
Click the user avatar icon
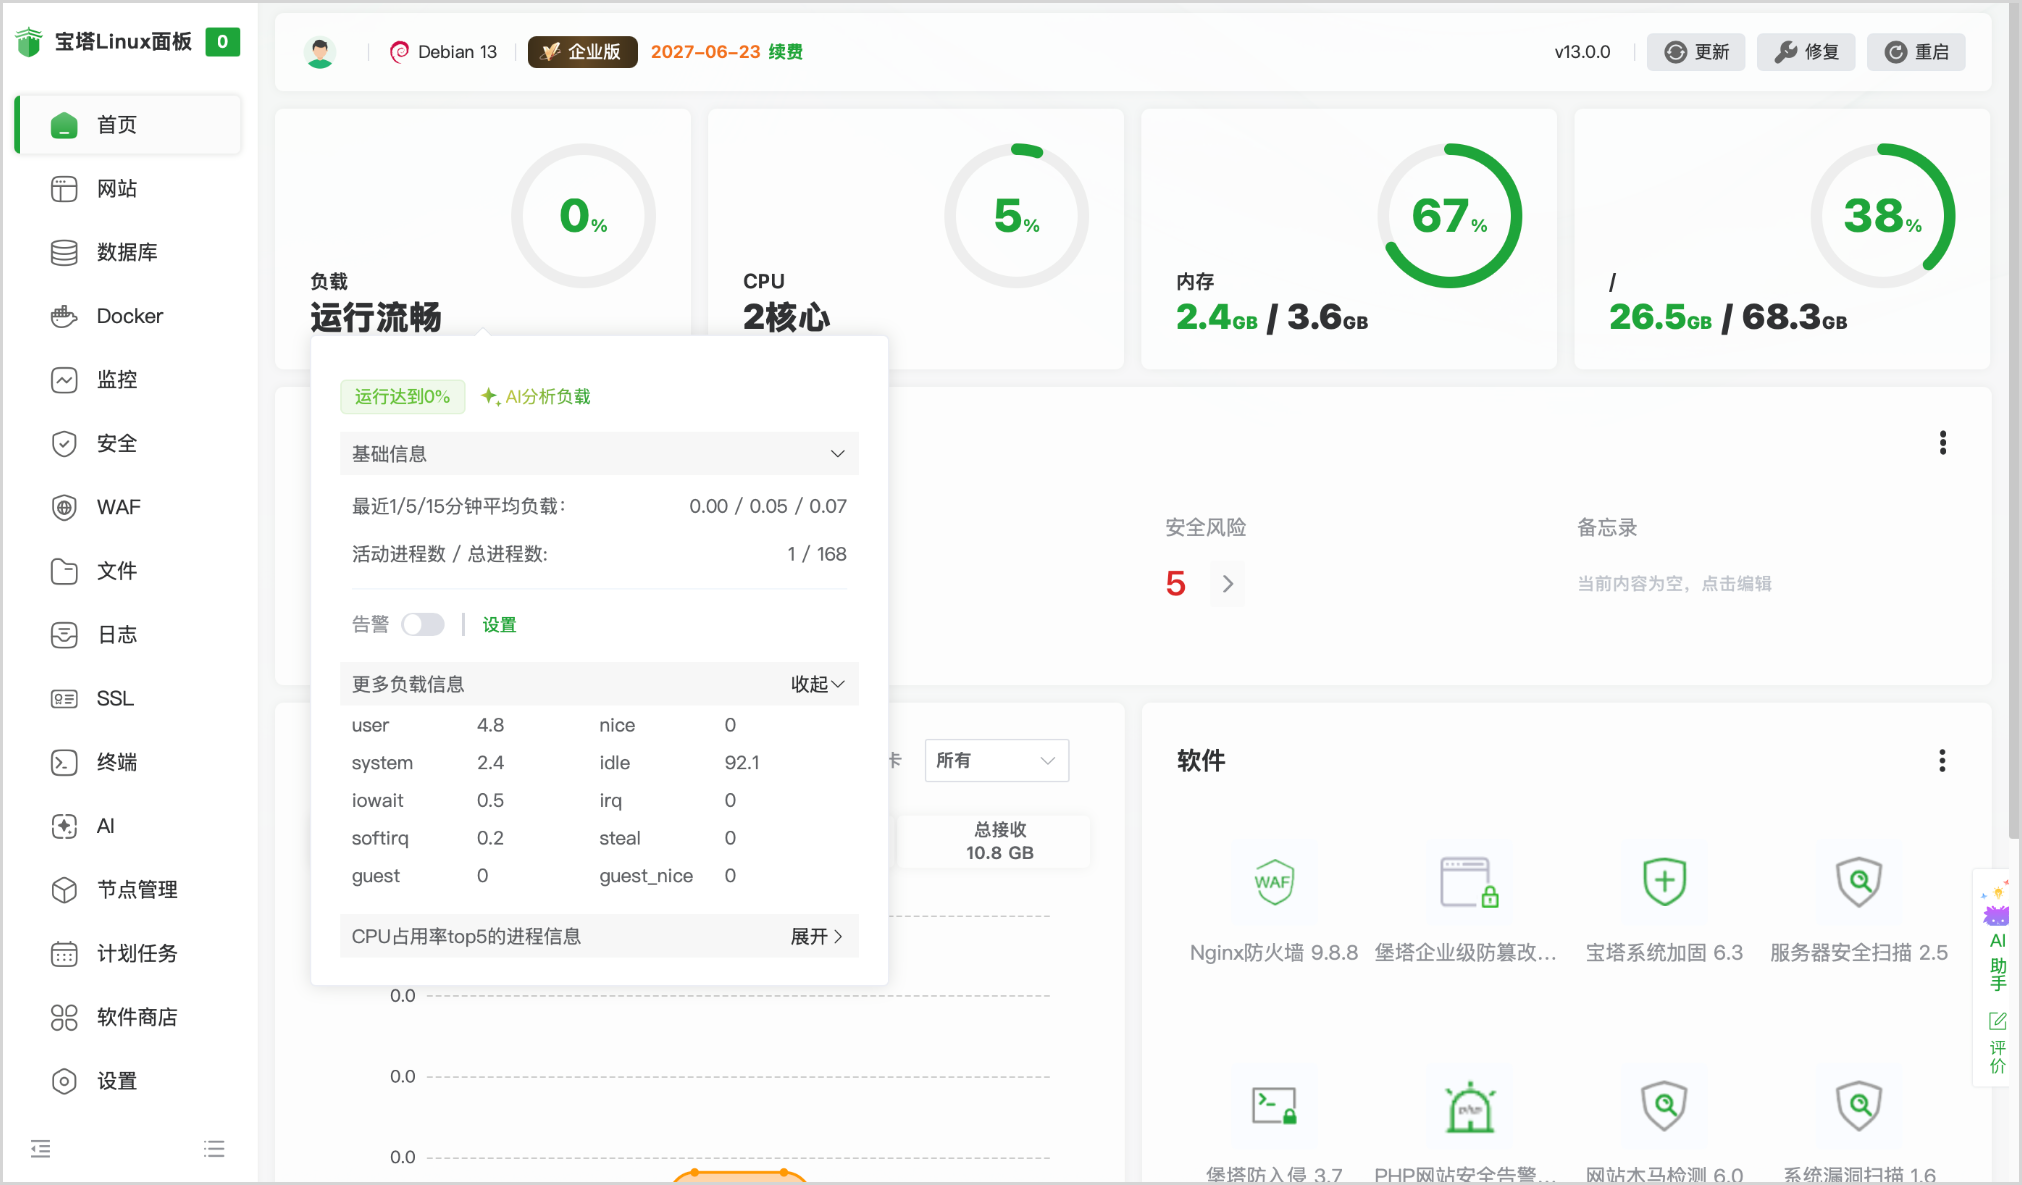point(320,52)
